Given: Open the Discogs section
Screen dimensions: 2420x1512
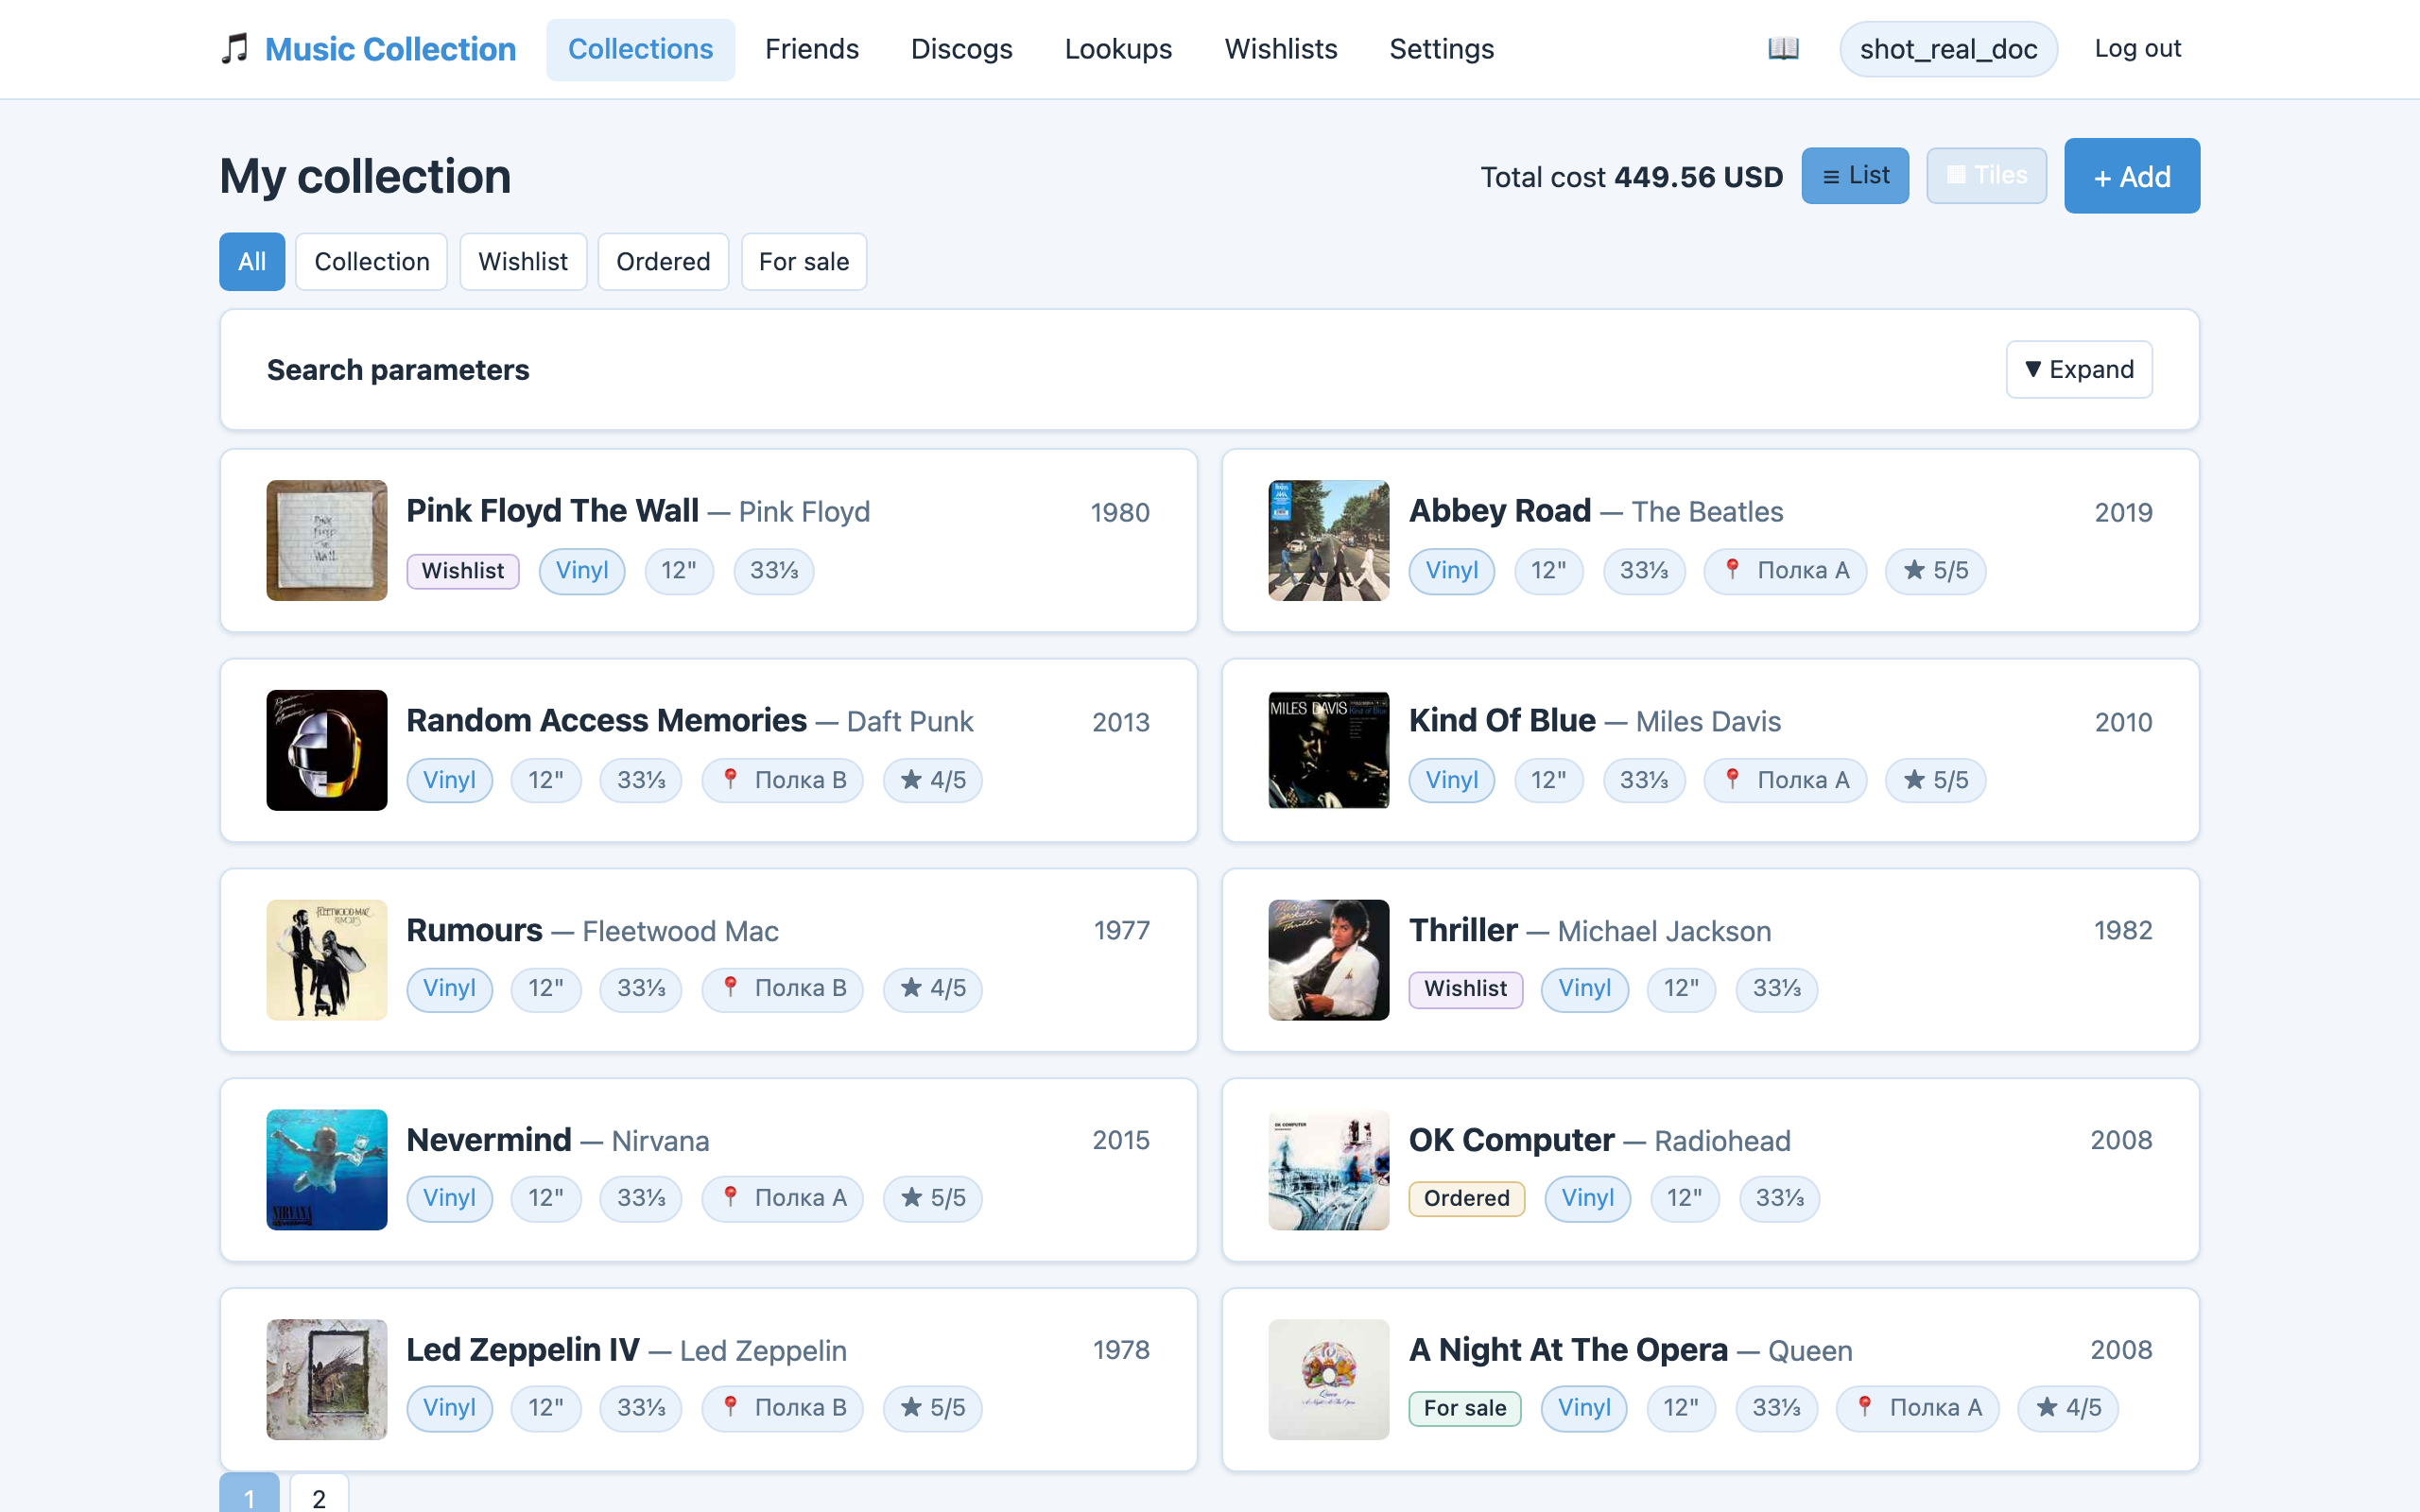Looking at the screenshot, I should pyautogui.click(x=962, y=49).
